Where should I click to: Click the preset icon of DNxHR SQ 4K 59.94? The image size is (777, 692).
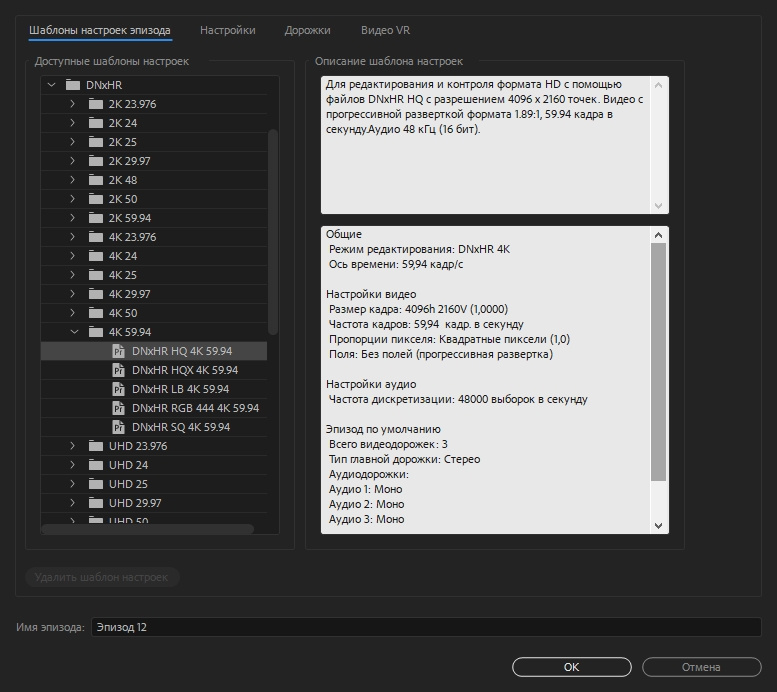[118, 427]
